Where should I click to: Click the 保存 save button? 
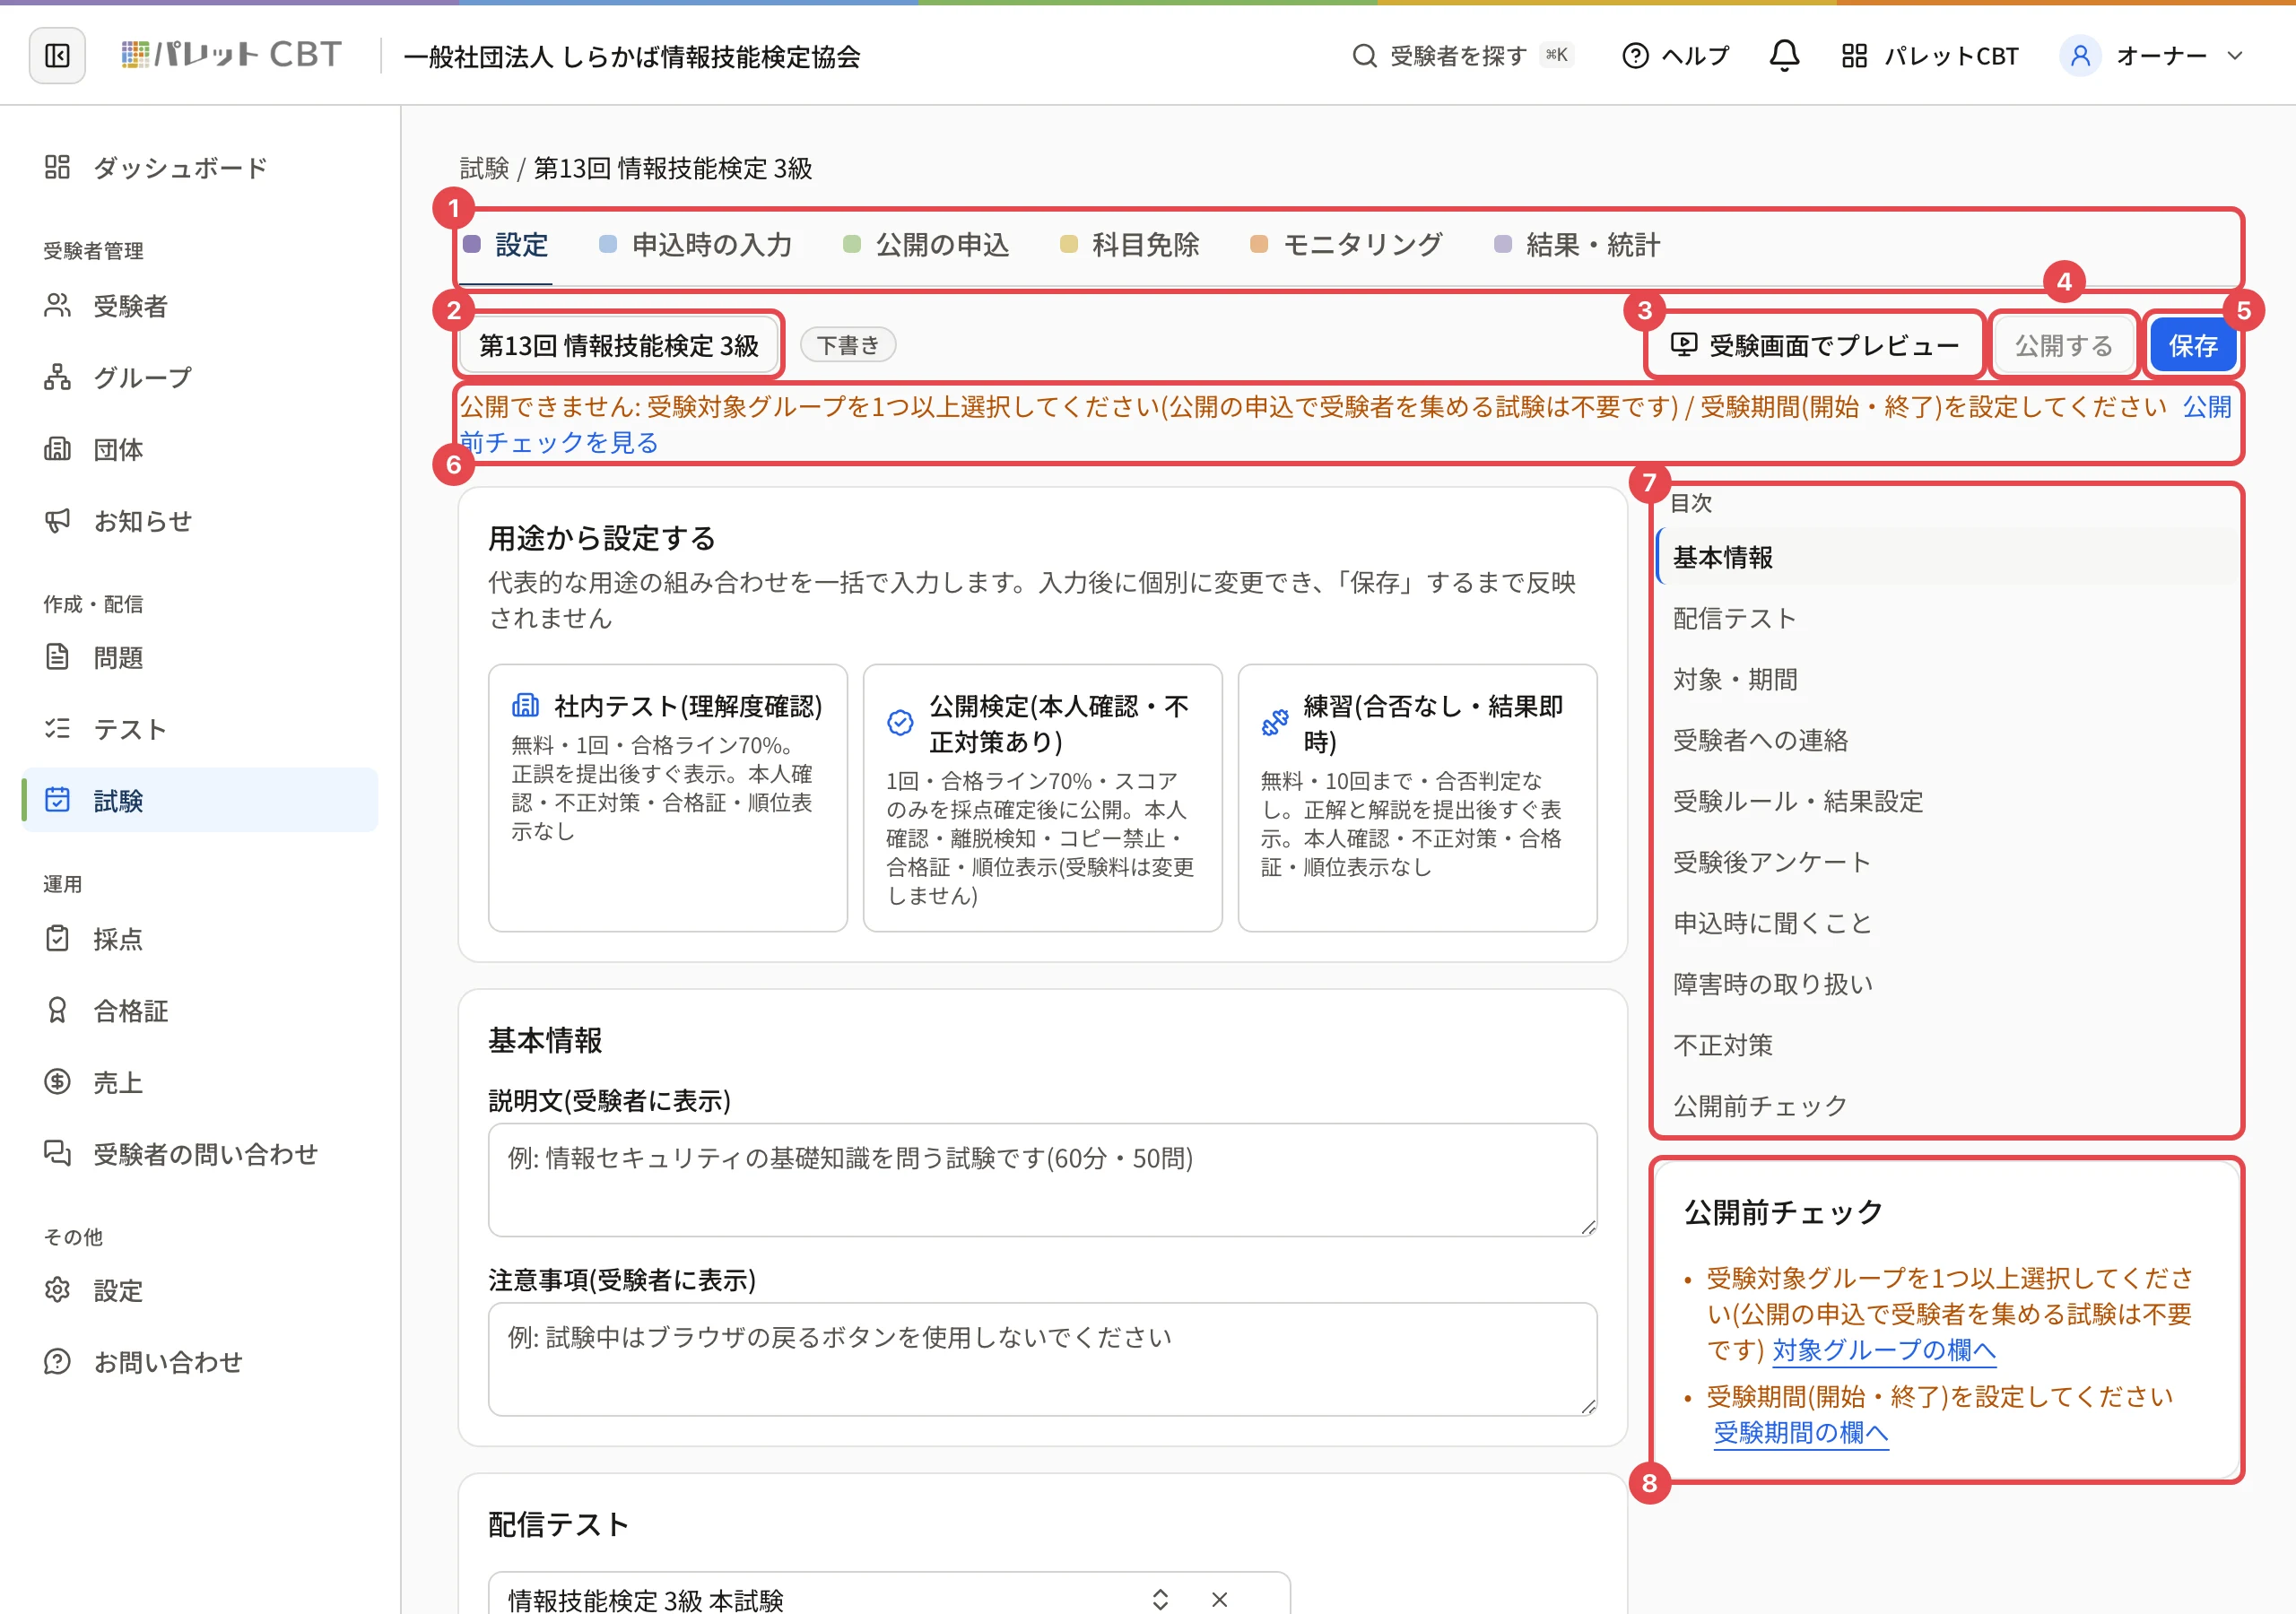click(x=2192, y=345)
